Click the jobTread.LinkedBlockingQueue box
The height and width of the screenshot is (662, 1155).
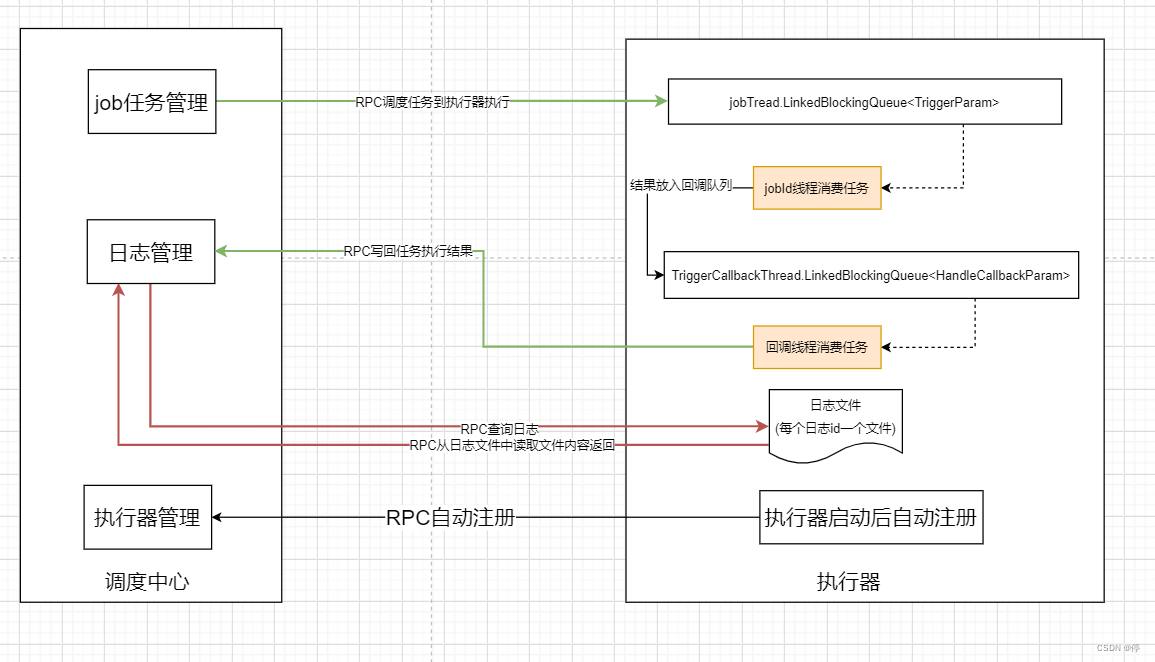point(864,101)
